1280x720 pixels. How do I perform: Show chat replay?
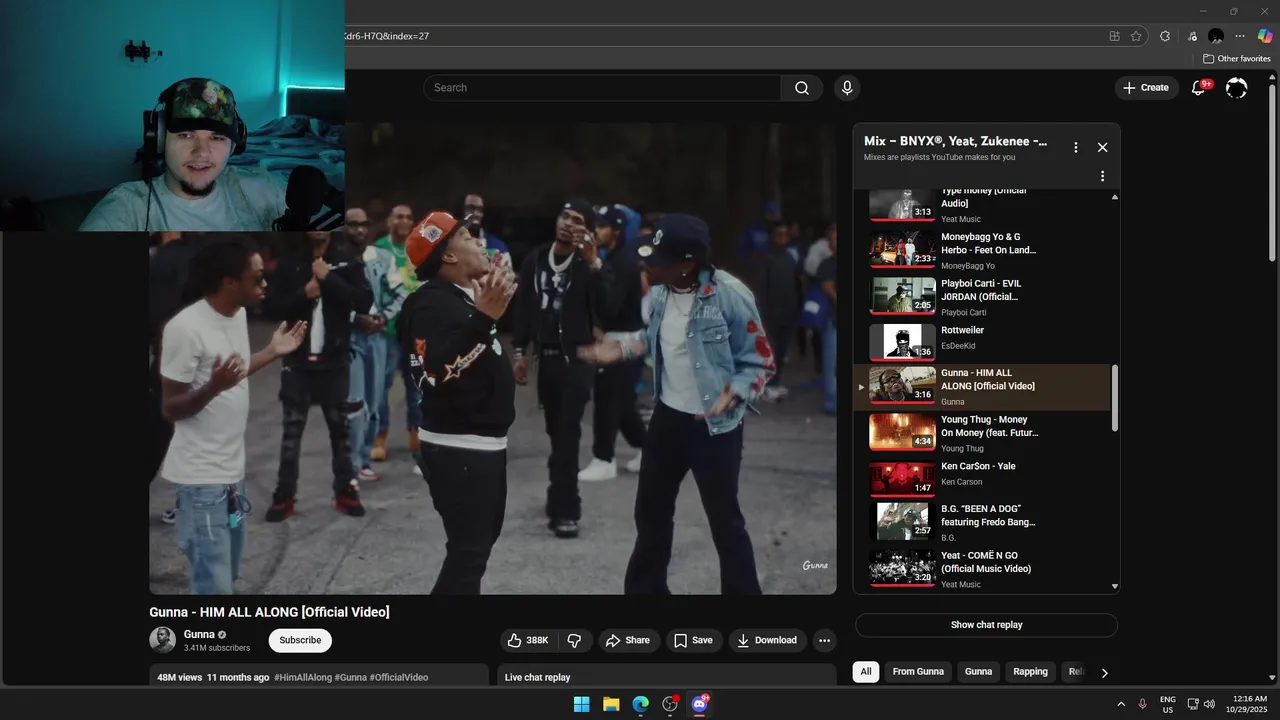coord(986,625)
